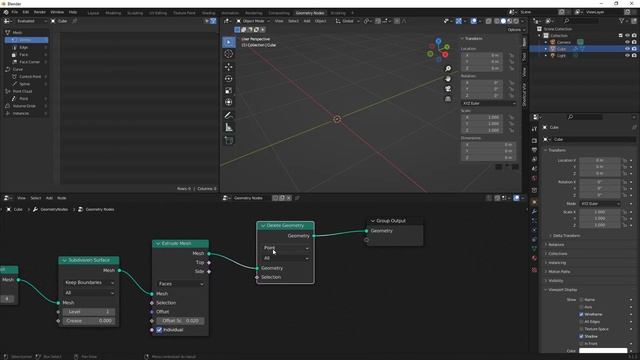640x360 pixels.
Task: Enable the Texture Space checkbox
Action: point(582,329)
